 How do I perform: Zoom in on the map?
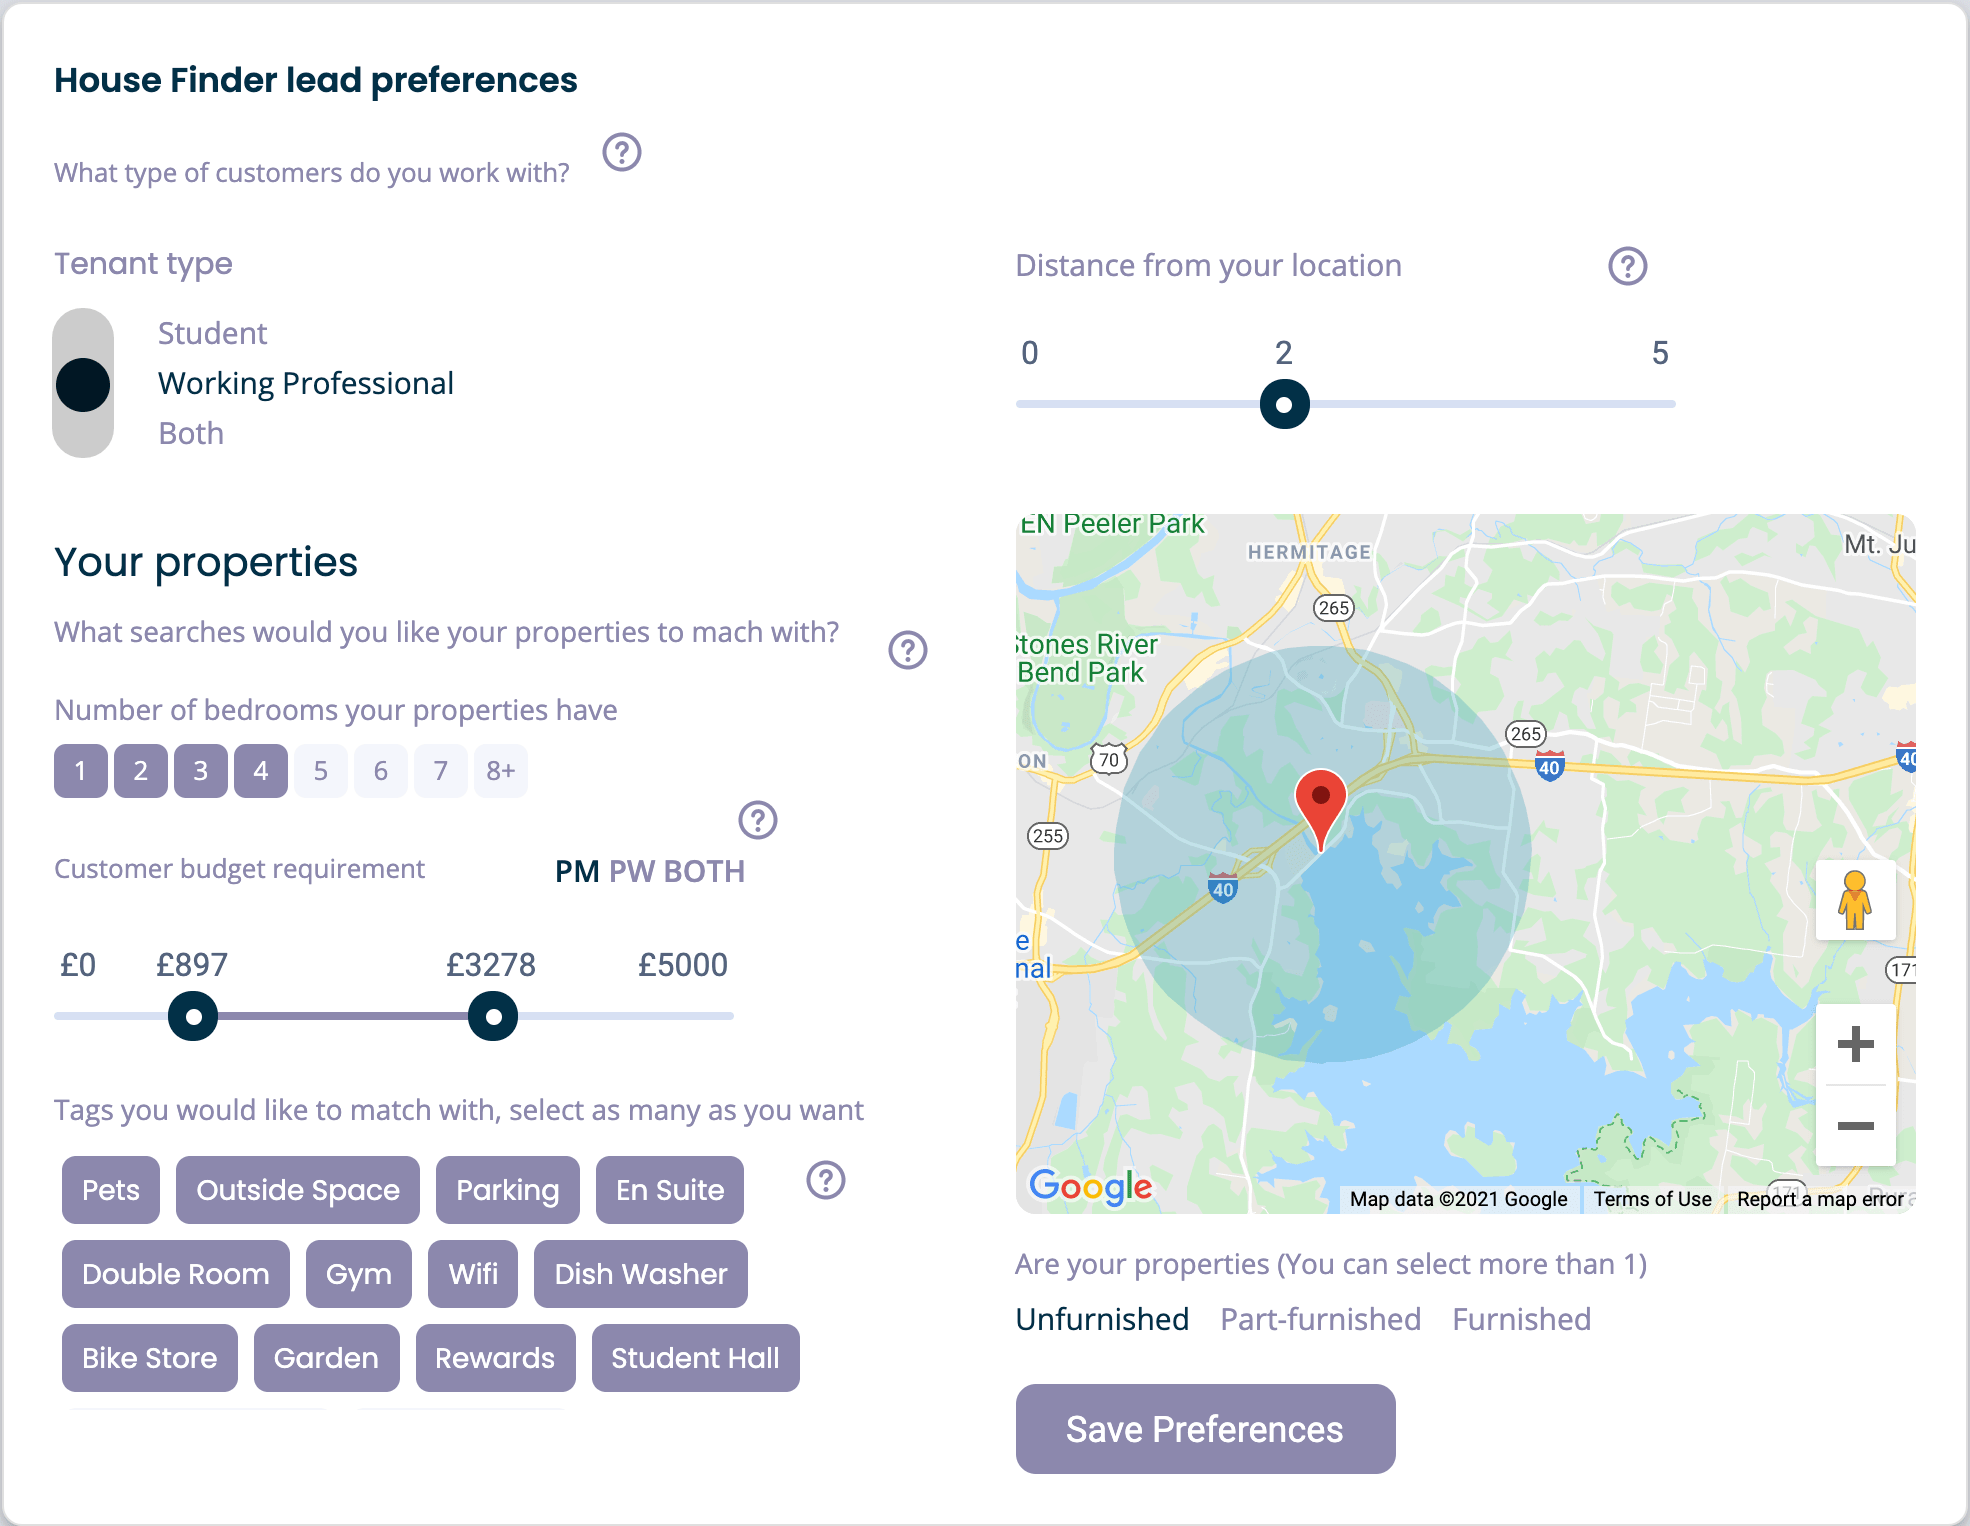(1855, 1044)
